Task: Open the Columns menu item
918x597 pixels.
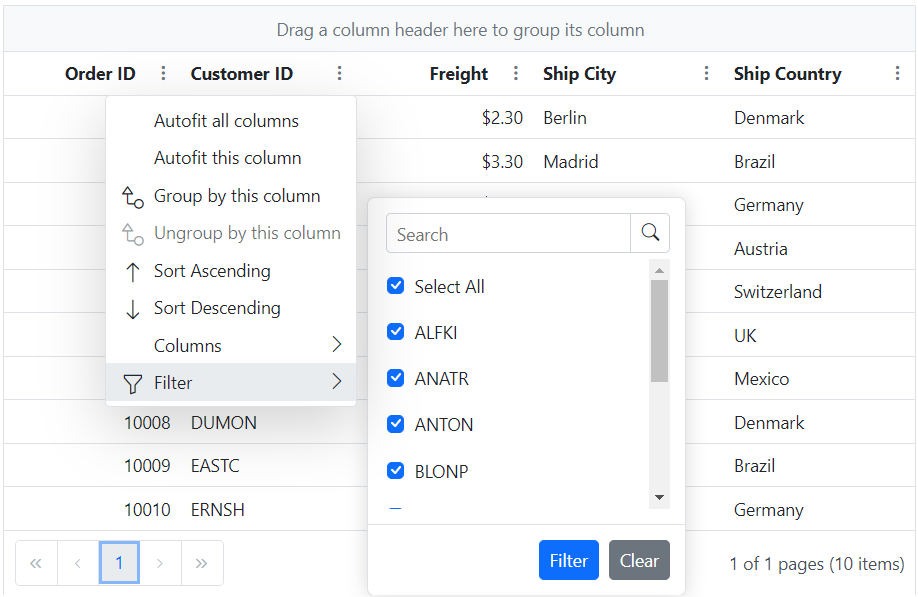Action: click(231, 345)
